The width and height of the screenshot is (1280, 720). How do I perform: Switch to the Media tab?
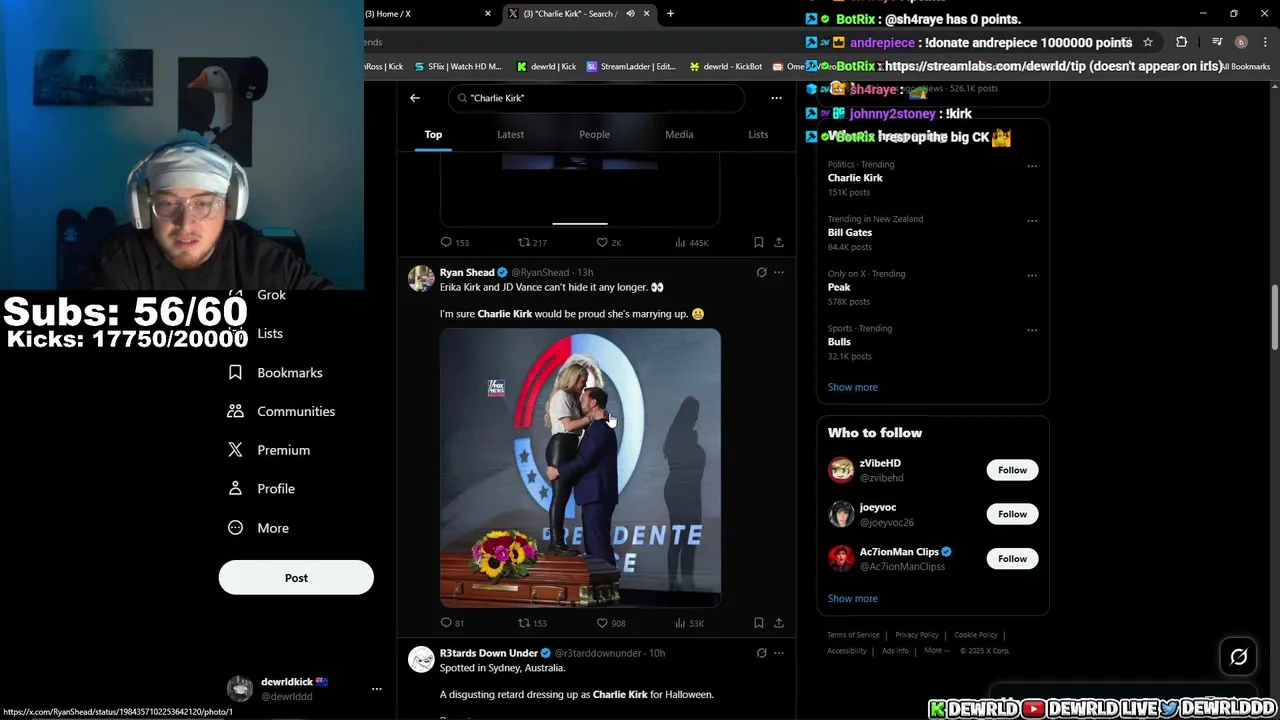[x=679, y=134]
